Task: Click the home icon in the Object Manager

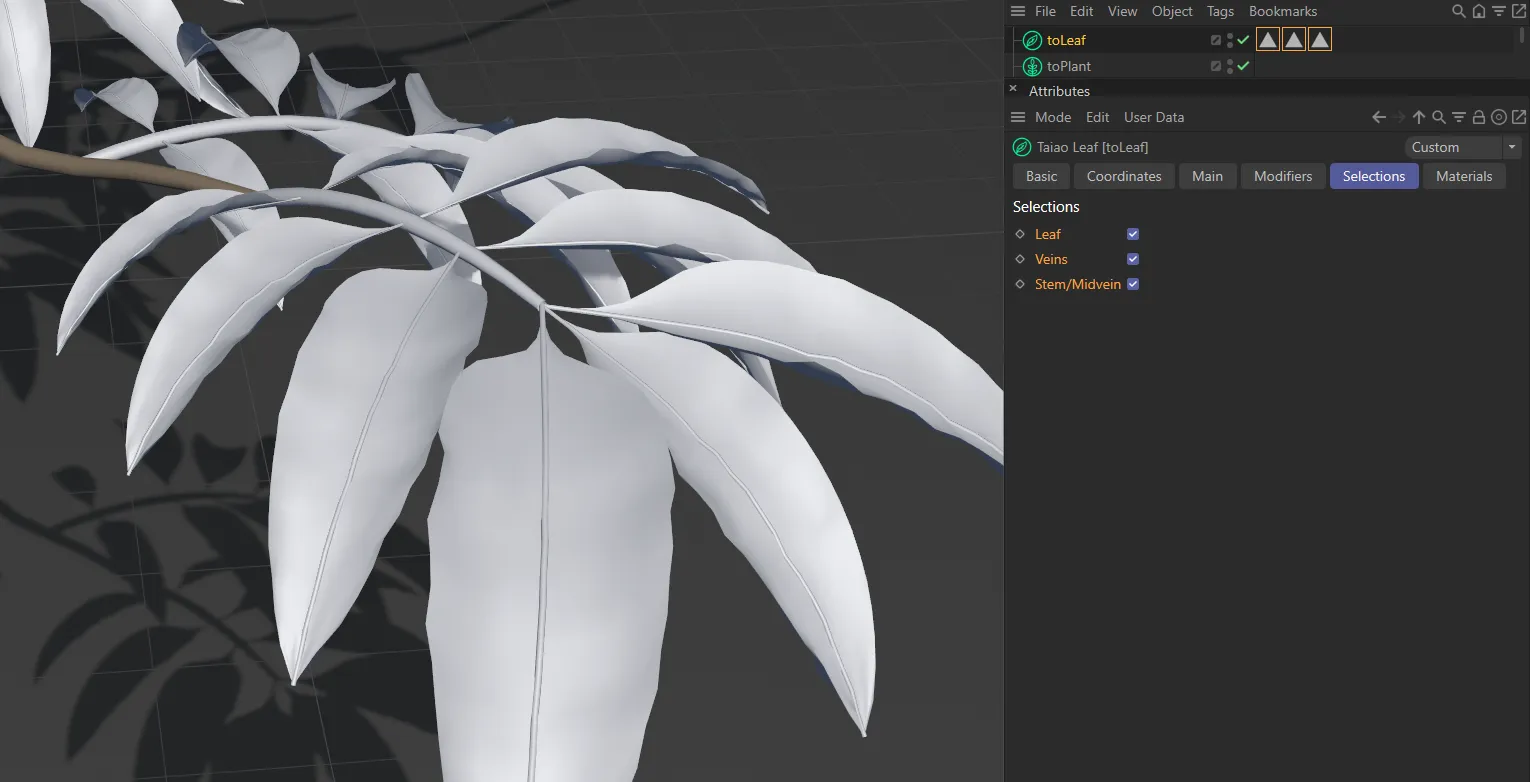Action: tap(1479, 11)
